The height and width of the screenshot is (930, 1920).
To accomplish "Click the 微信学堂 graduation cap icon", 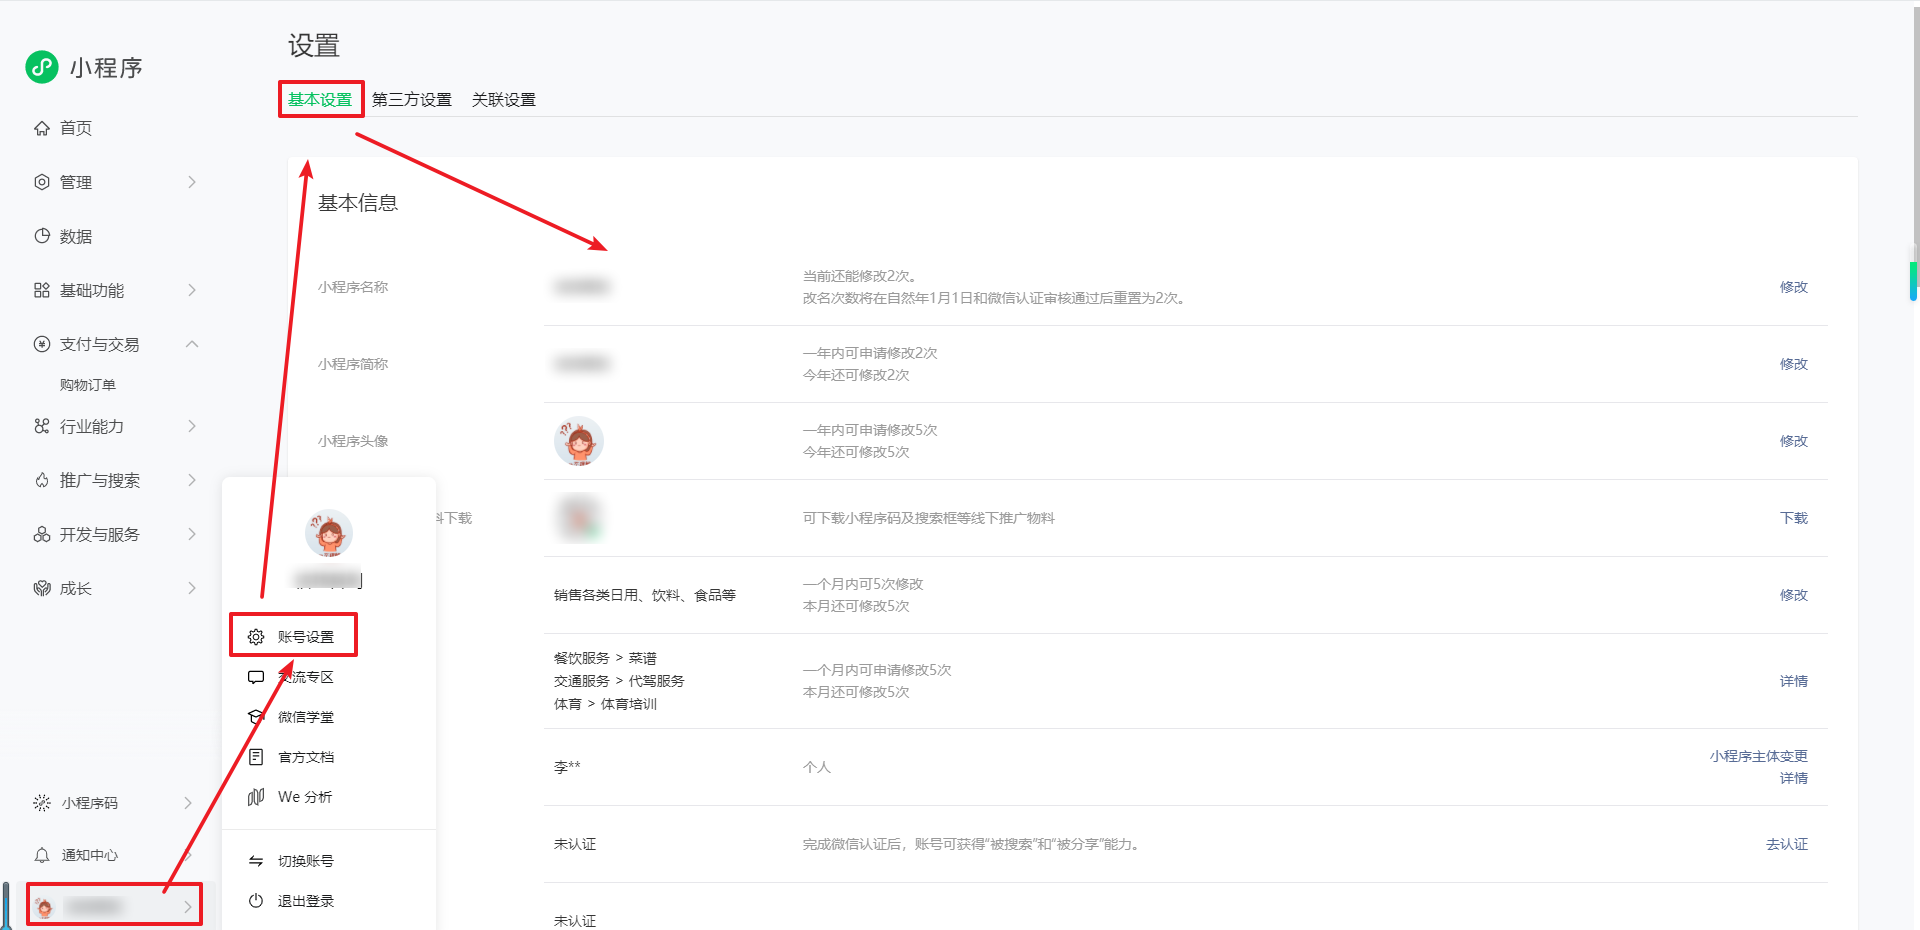I will pos(256,717).
